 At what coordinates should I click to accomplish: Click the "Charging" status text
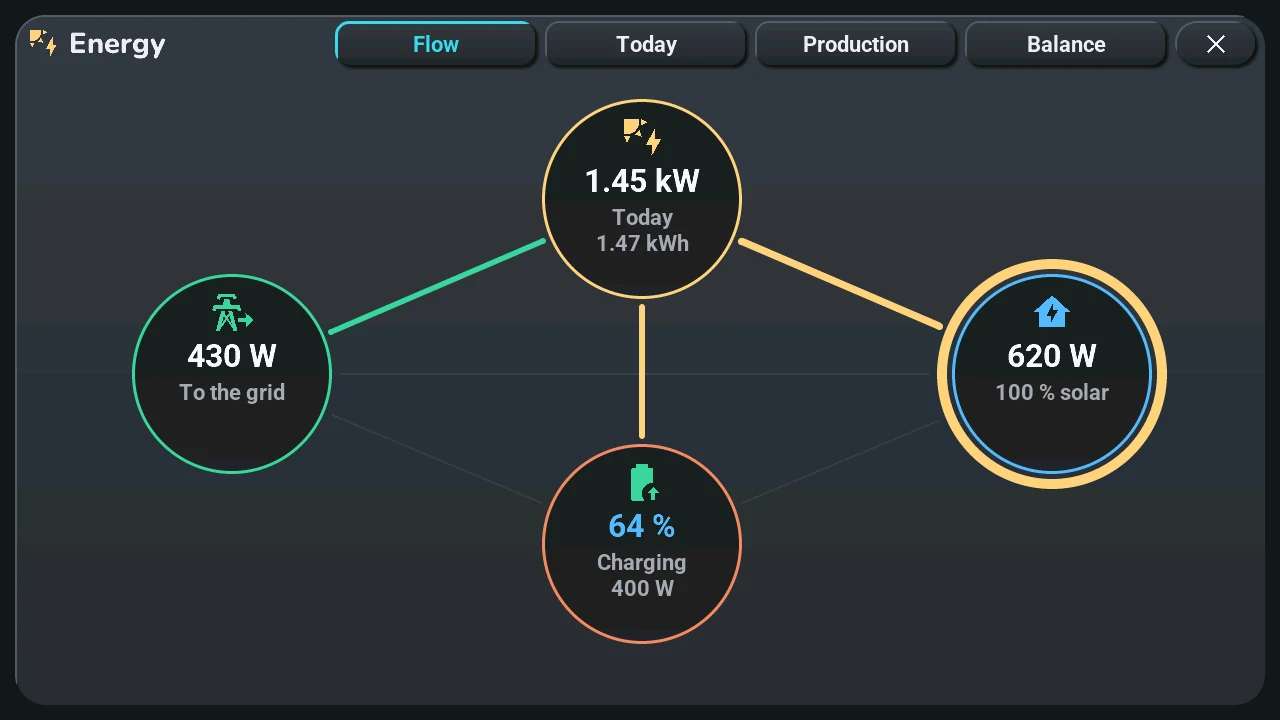point(642,562)
